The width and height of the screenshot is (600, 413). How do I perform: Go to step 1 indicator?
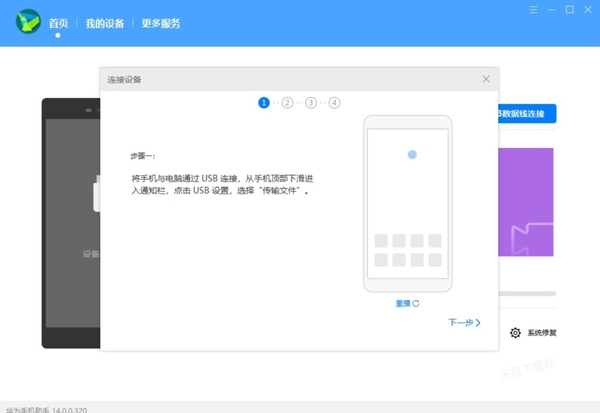[x=263, y=102]
